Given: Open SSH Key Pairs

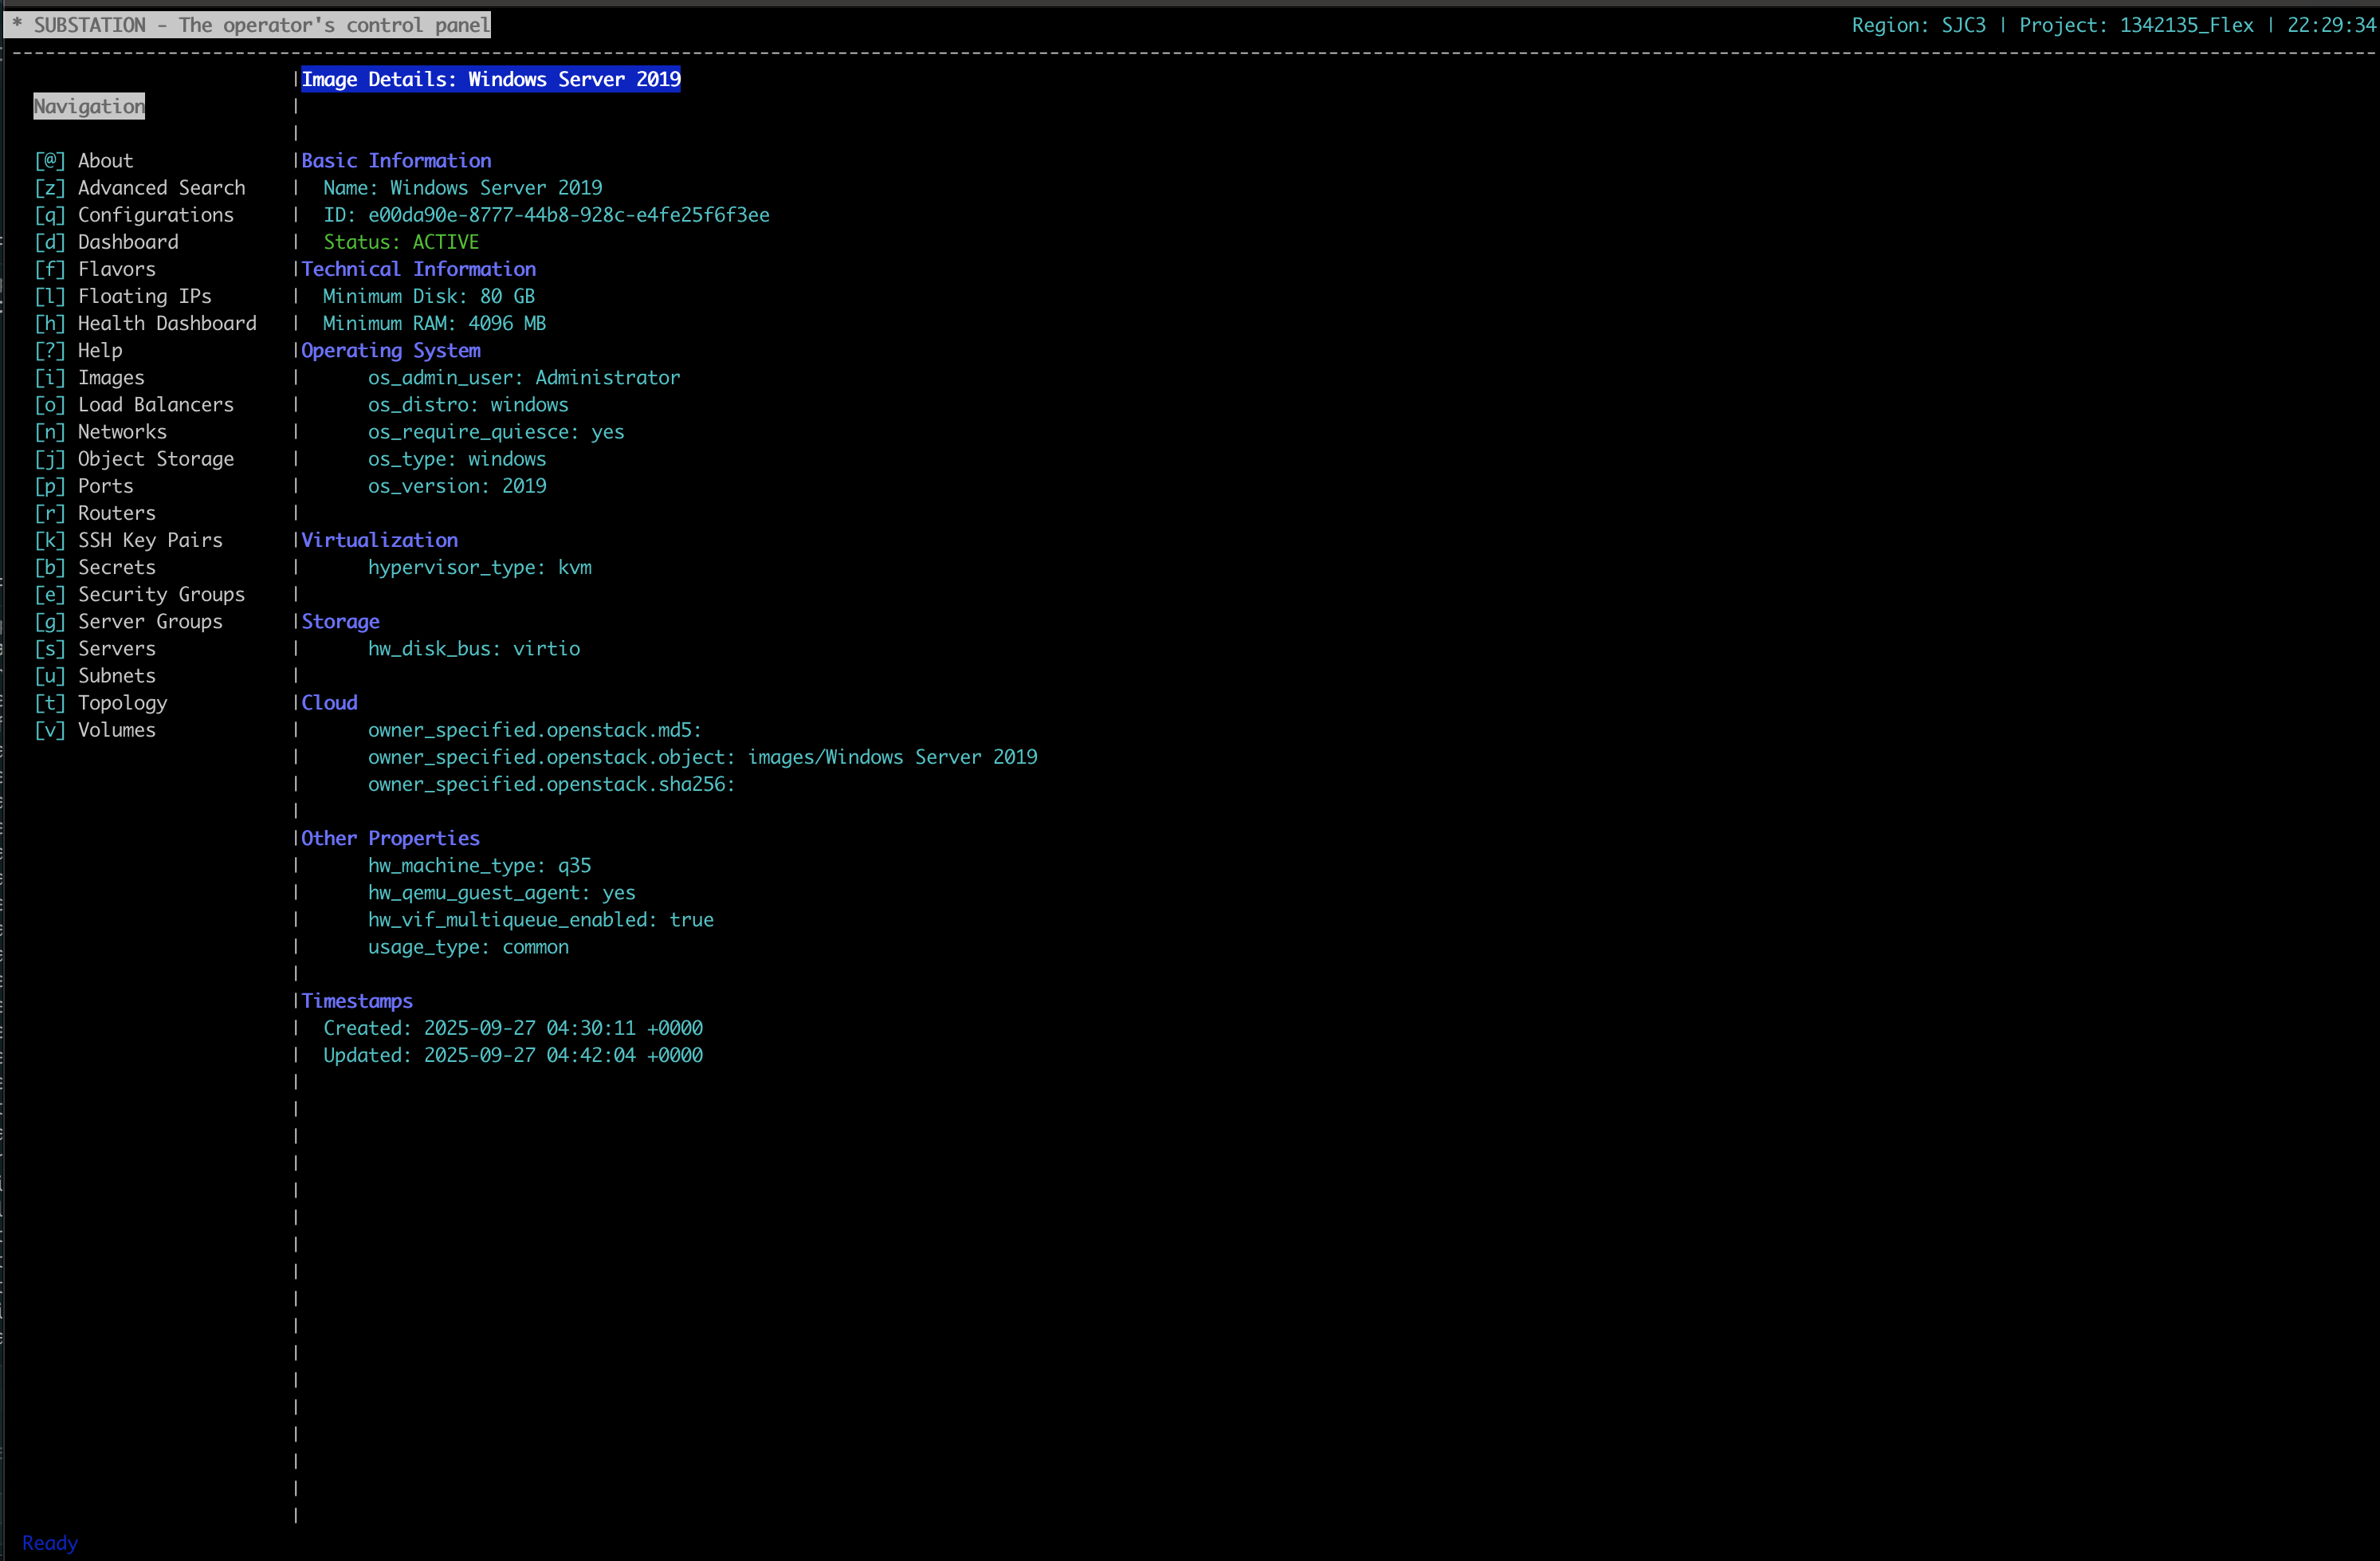Looking at the screenshot, I should pyautogui.click(x=150, y=540).
